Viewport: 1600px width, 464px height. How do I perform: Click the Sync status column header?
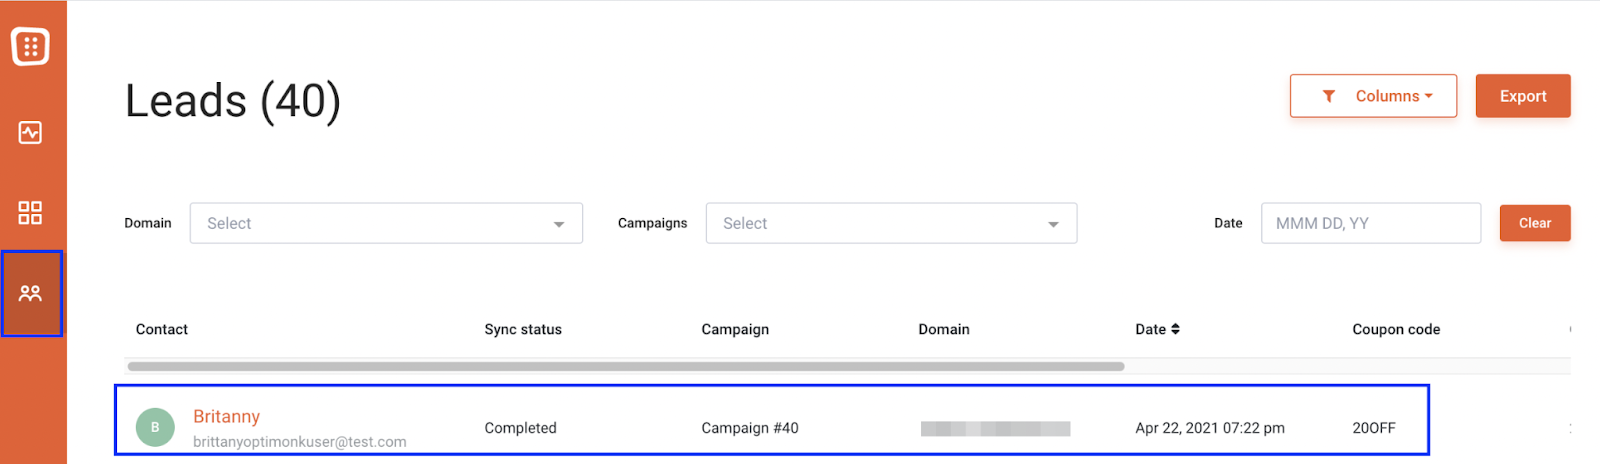coord(523,329)
